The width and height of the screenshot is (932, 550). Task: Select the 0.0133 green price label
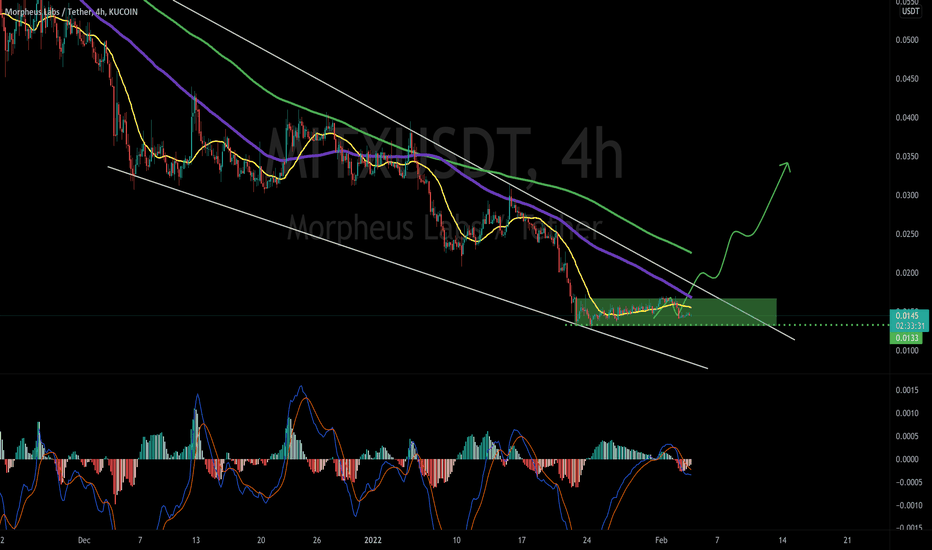click(906, 338)
